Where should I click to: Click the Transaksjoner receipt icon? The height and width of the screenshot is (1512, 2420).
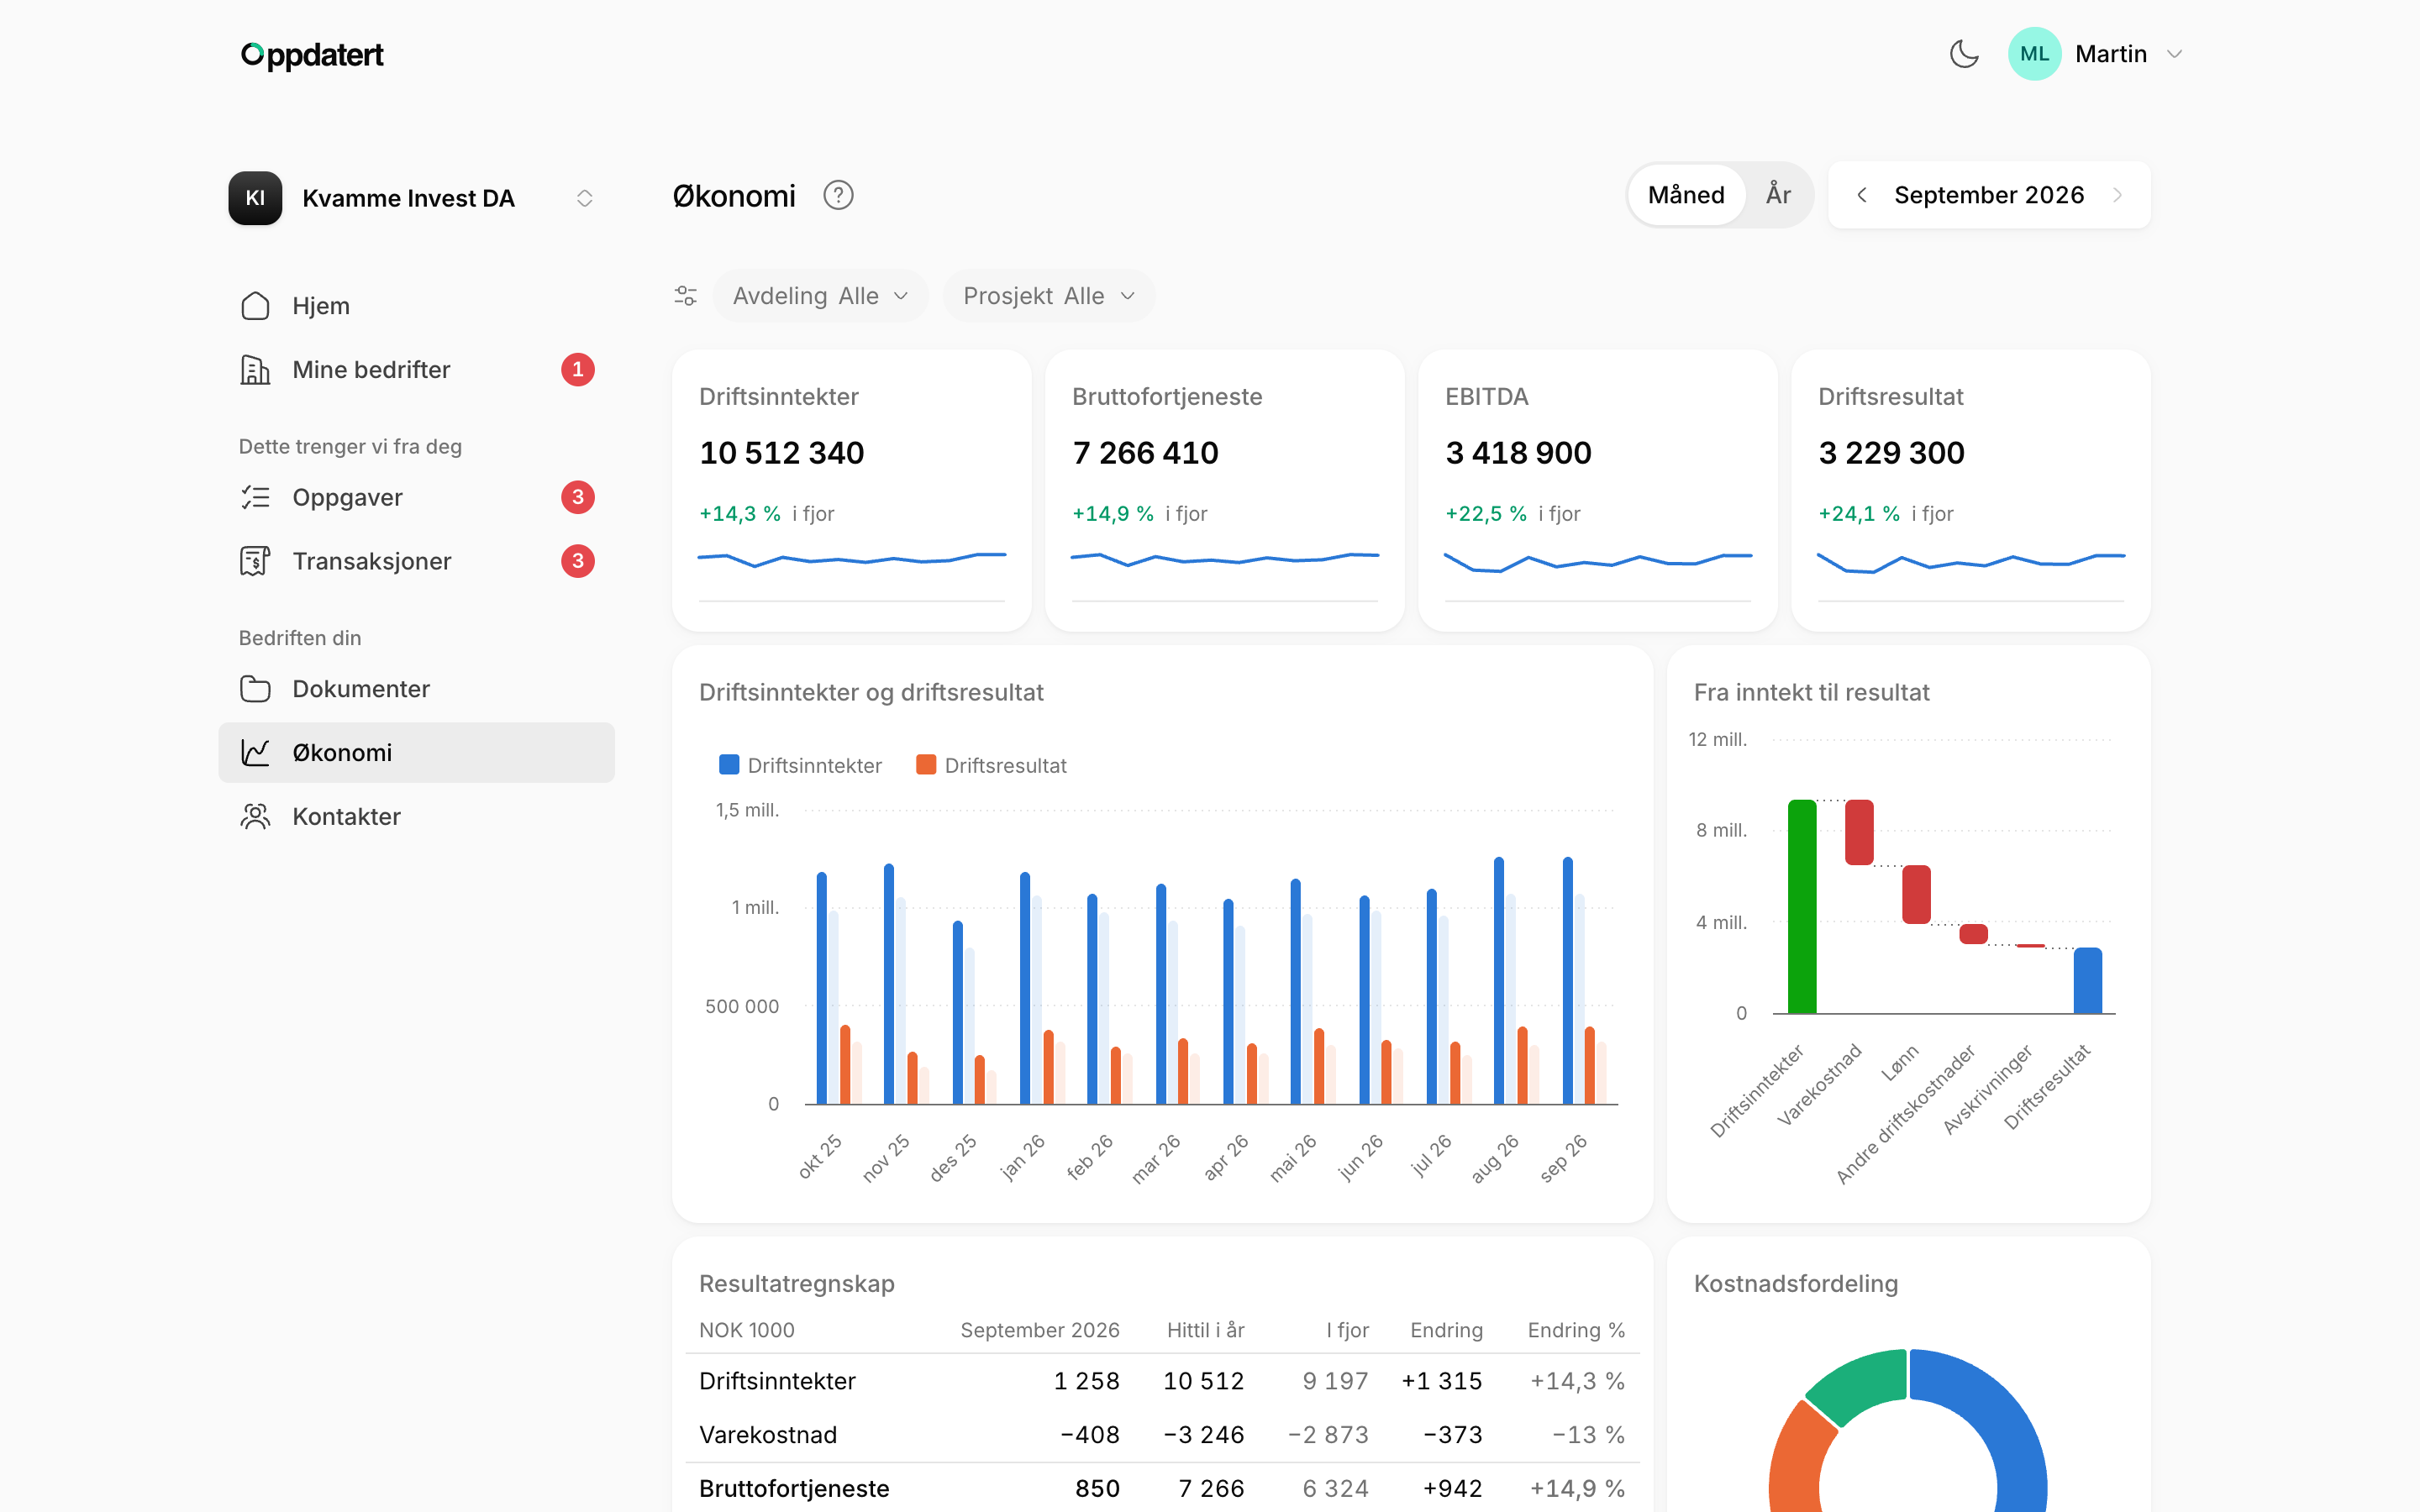pyautogui.click(x=255, y=561)
